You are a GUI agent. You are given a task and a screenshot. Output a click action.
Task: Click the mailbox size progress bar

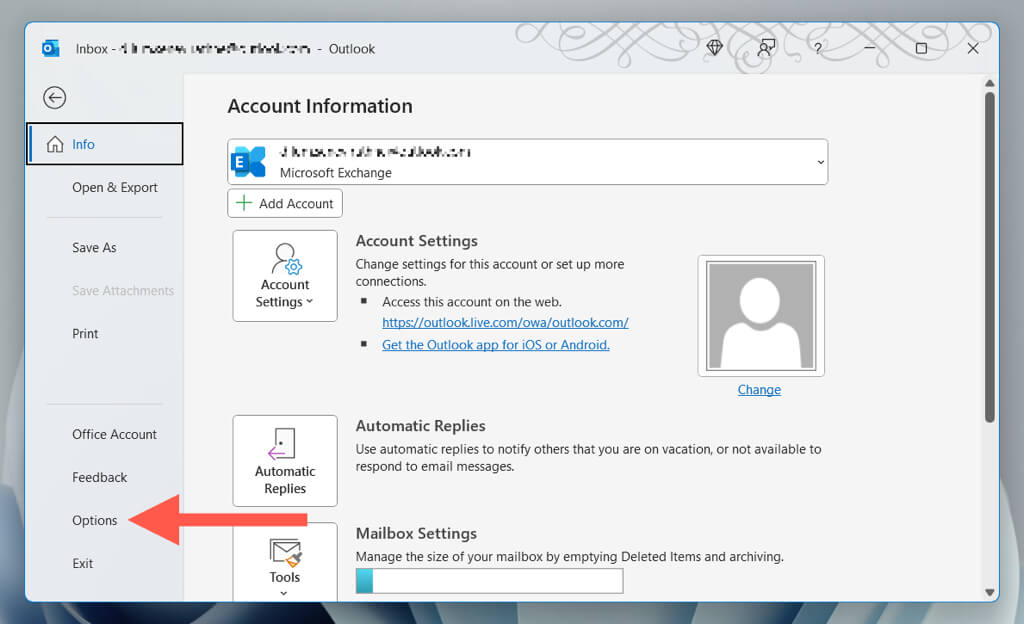pos(489,581)
